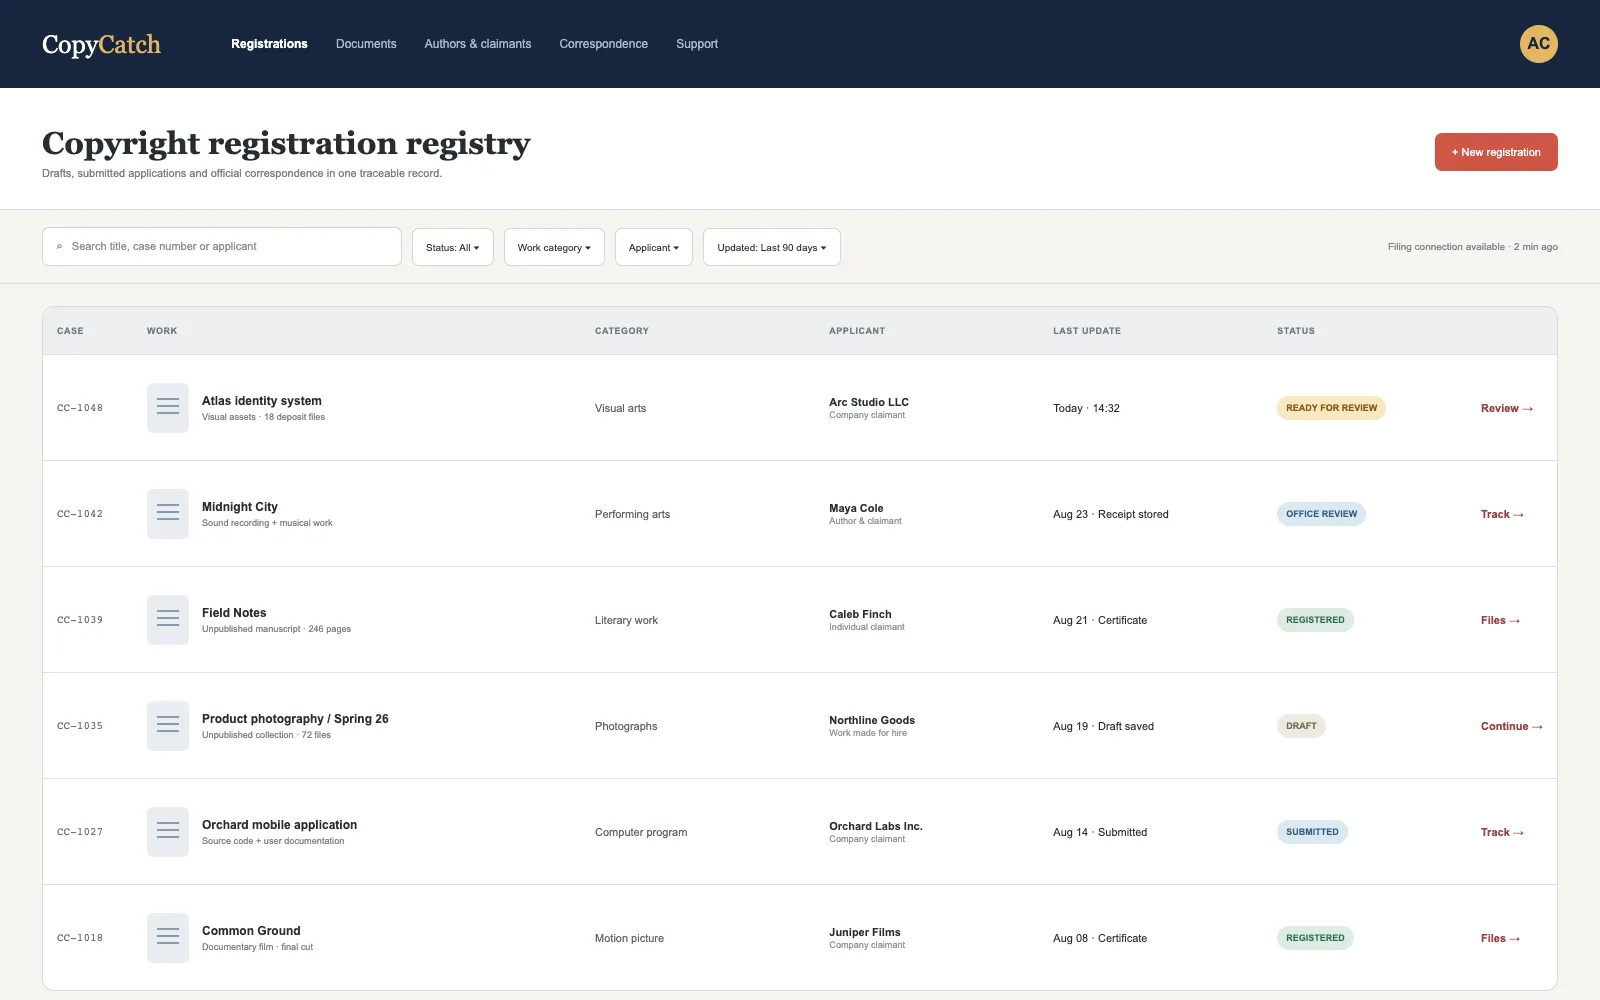Screen dimensions: 1600x1000
Task: Click the CASE column header
Action: 70,331
